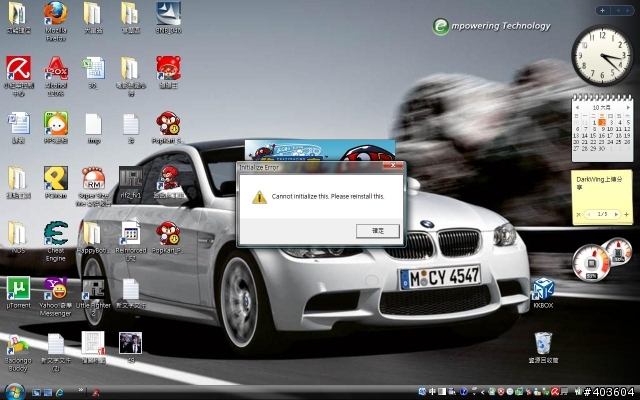
Task: Select day 15 in the calendar gadget
Action: coord(593,136)
